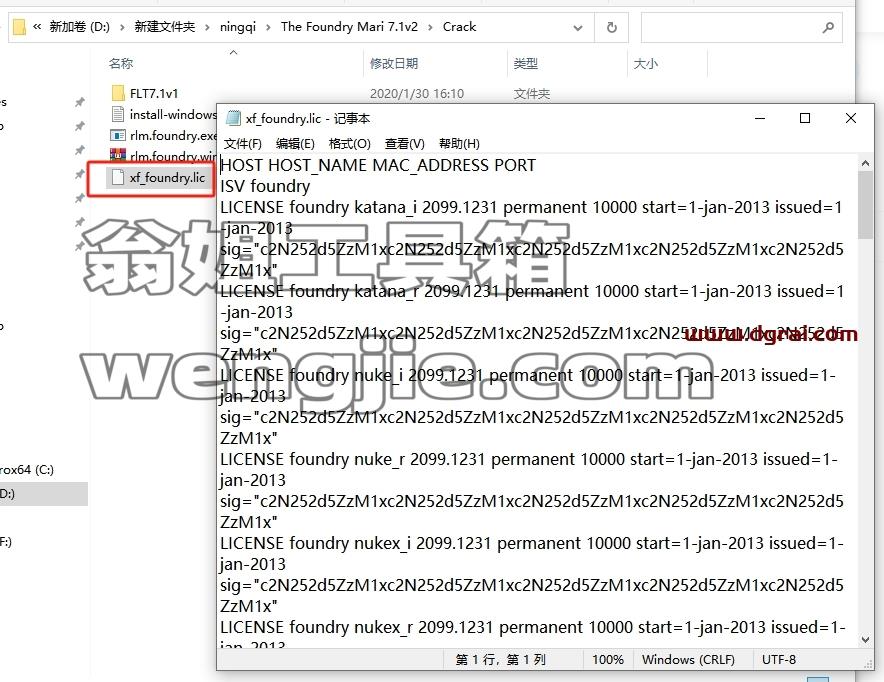Click the 新加卷 (D:) breadcrumb in address bar

click(x=79, y=27)
